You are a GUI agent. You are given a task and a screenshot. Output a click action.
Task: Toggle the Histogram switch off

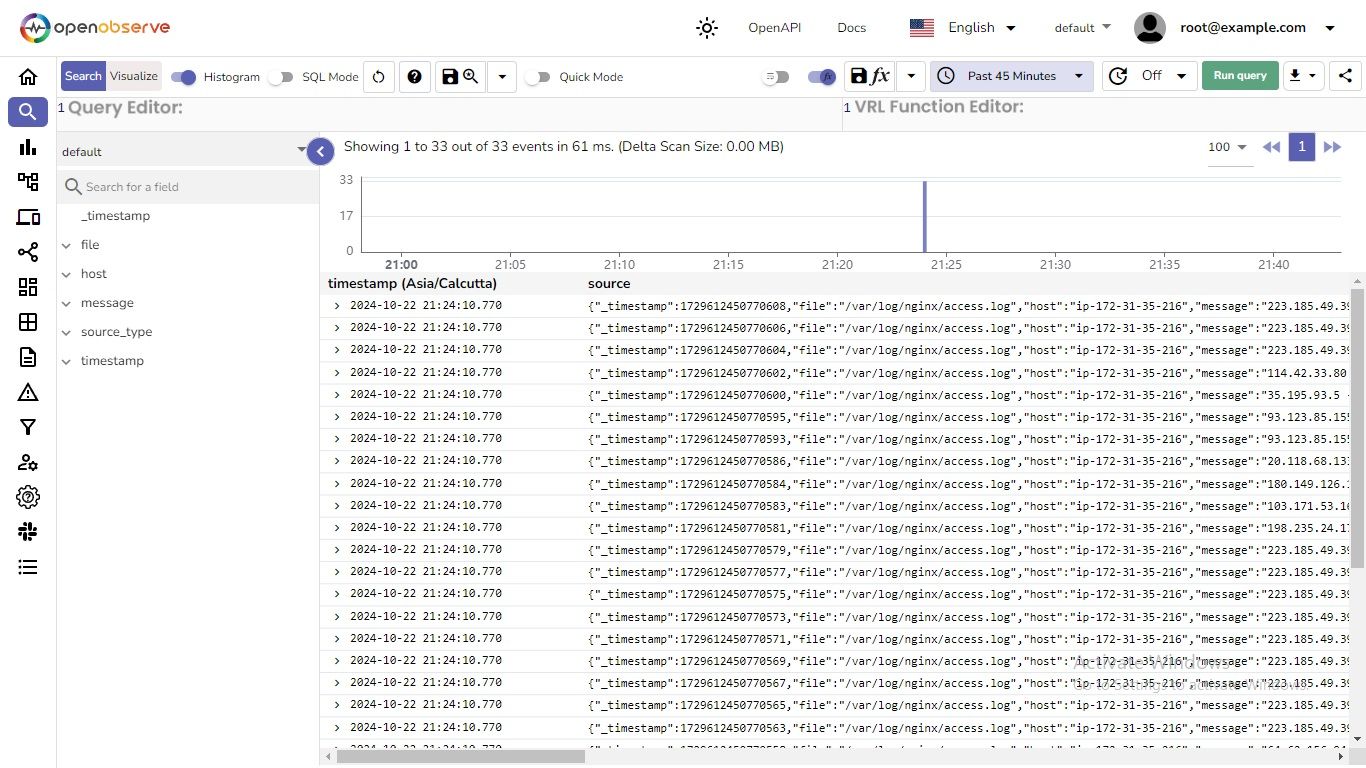click(x=183, y=76)
